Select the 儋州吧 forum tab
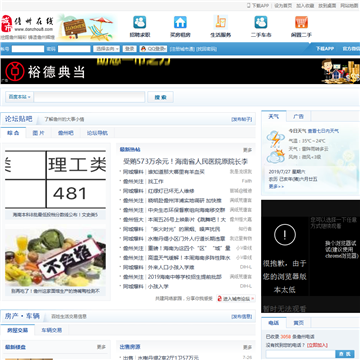Screen dimensions: 360x360 pyautogui.click(x=66, y=133)
